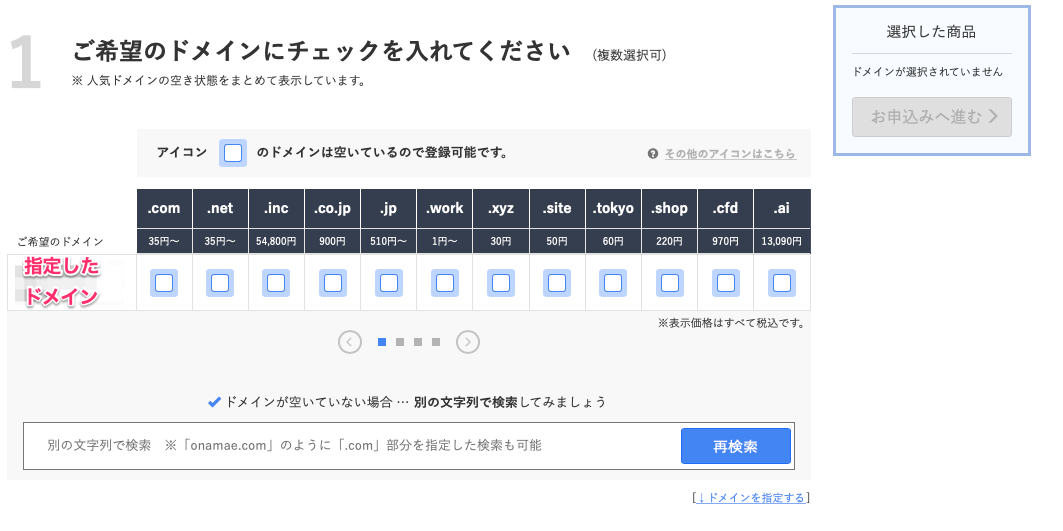Go to previous domain page arrow
The image size is (1063, 531).
point(350,342)
